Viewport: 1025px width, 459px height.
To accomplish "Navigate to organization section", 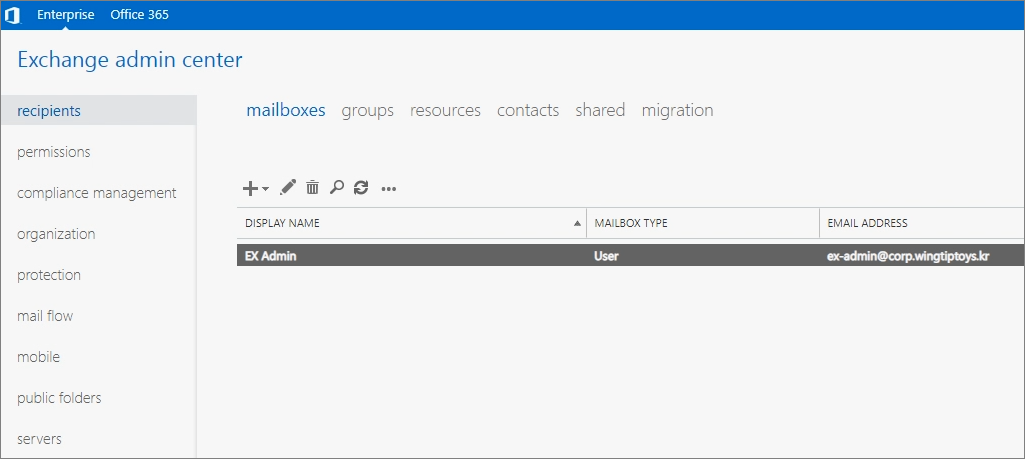I will 56,234.
